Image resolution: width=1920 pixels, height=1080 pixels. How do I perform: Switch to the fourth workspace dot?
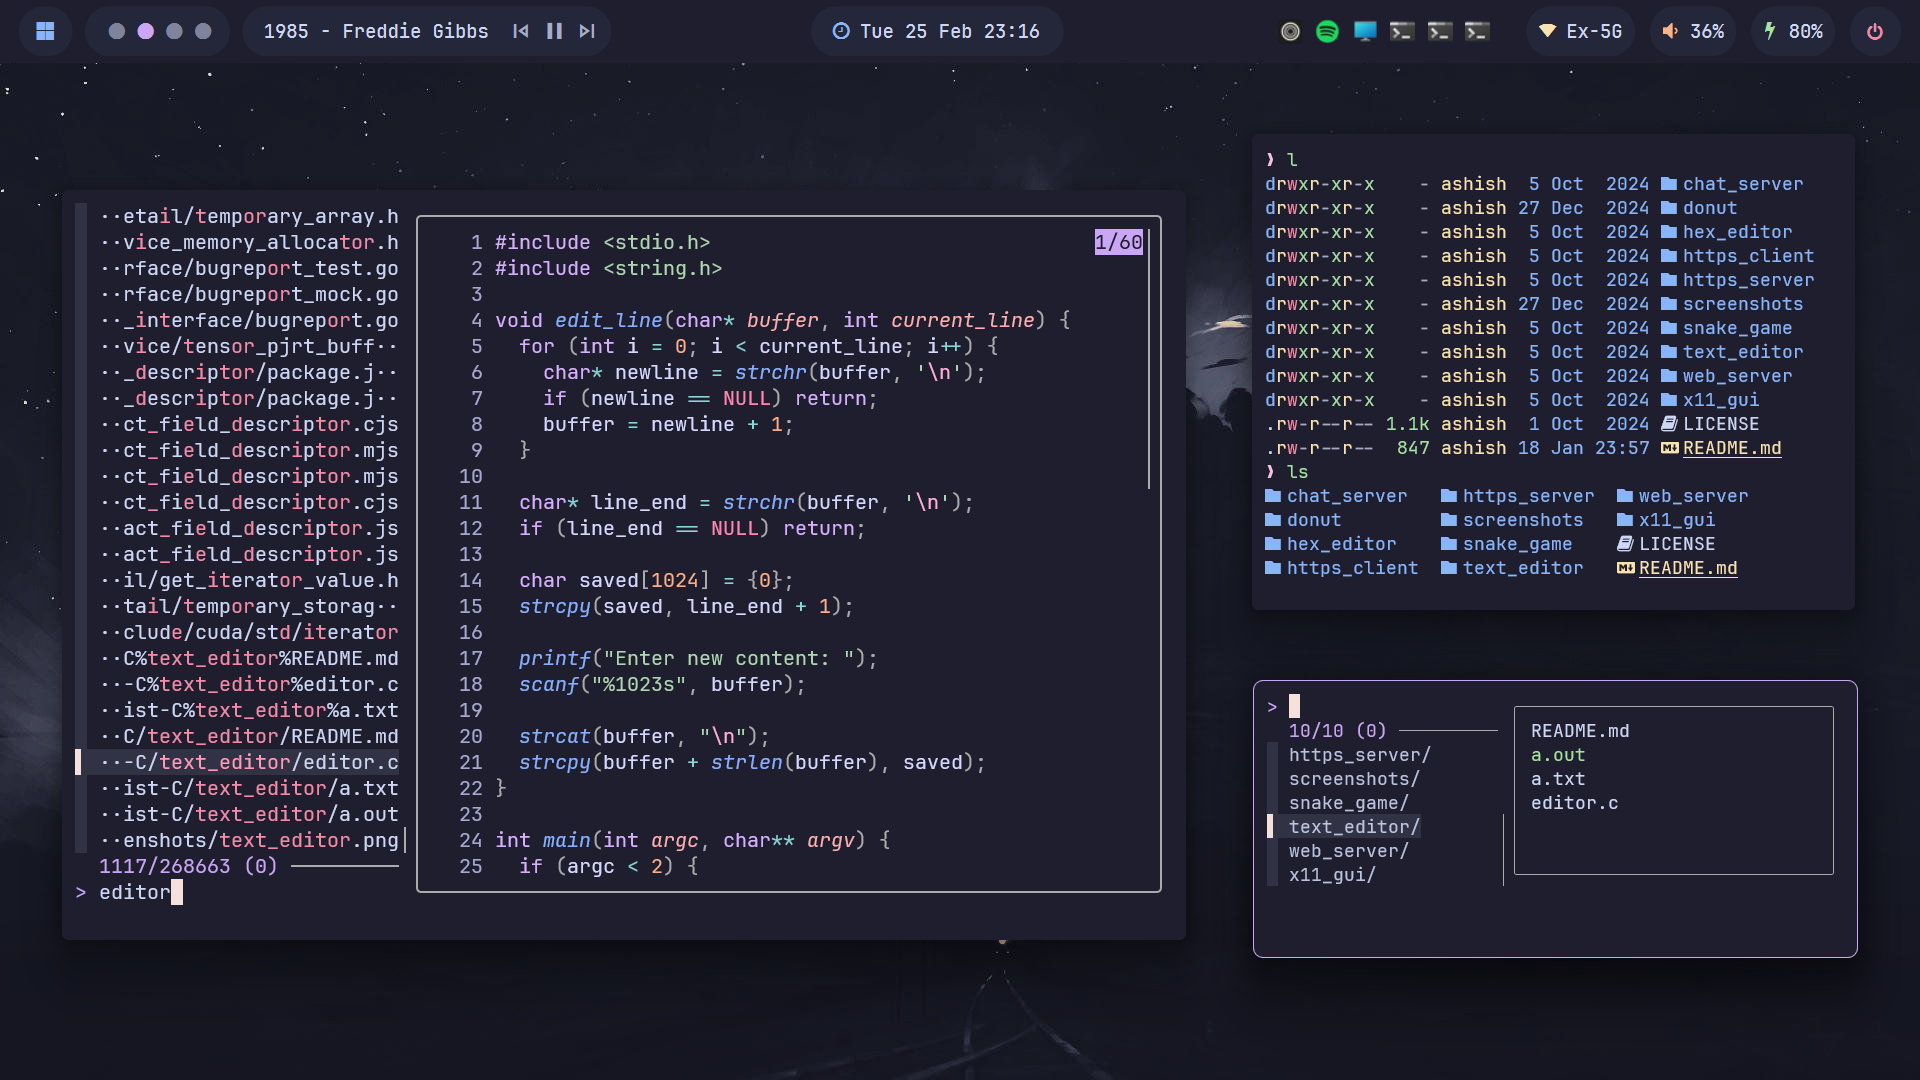(203, 31)
